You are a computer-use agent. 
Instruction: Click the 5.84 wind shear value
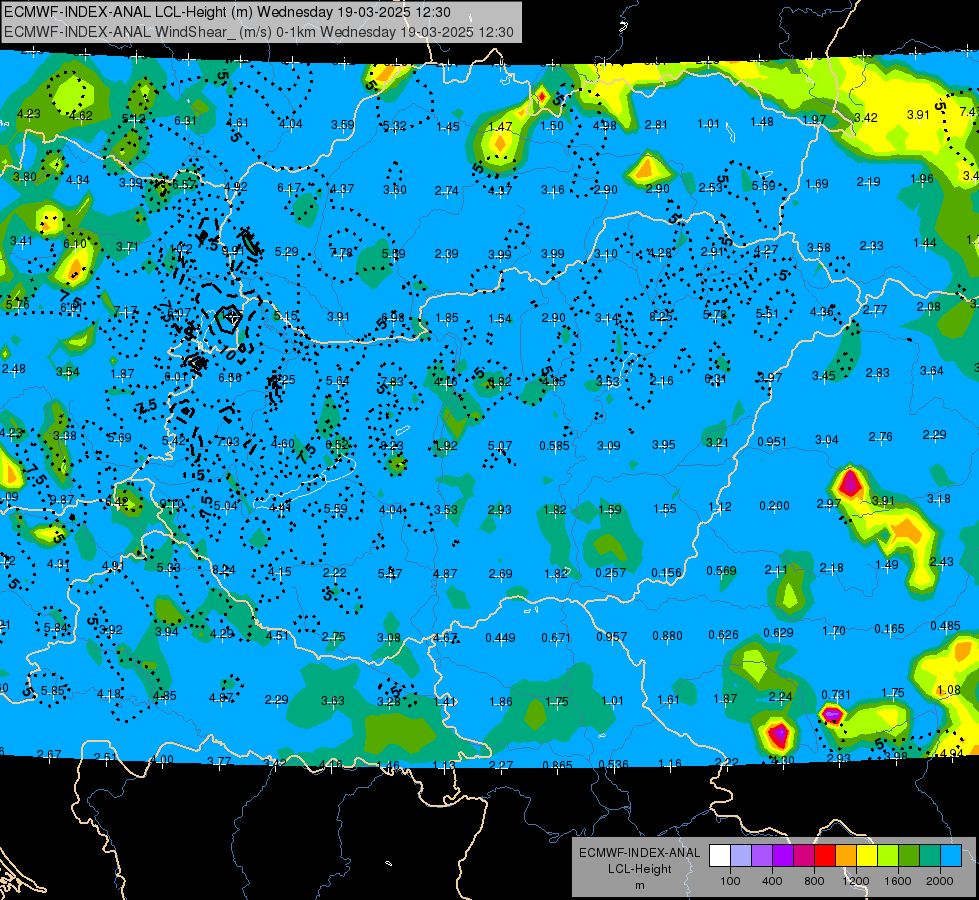[55, 628]
